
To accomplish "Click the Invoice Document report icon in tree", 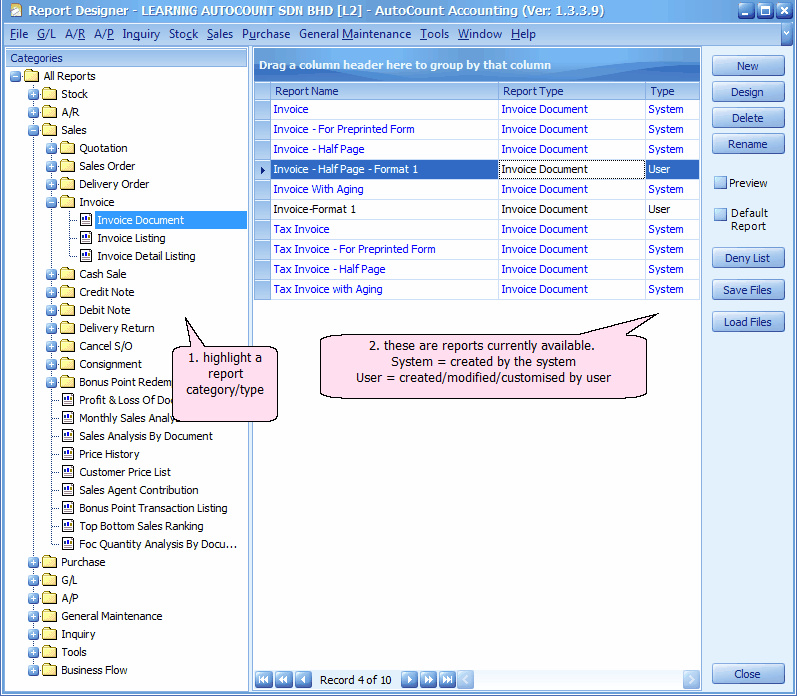I will tap(86, 220).
